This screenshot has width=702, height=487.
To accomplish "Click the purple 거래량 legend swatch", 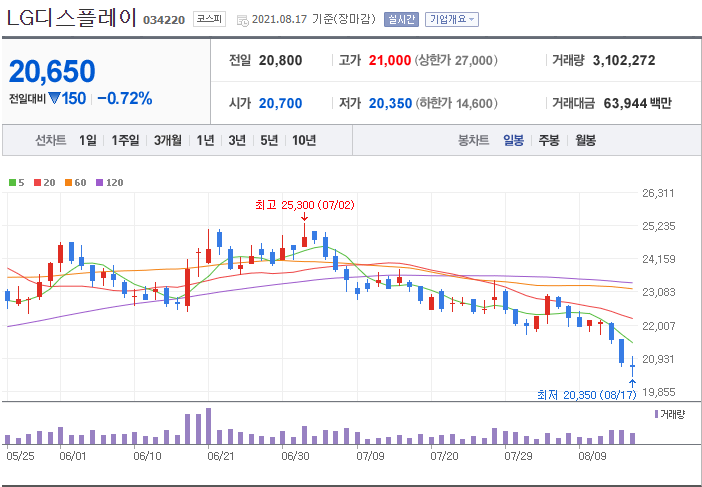I will tap(656, 414).
